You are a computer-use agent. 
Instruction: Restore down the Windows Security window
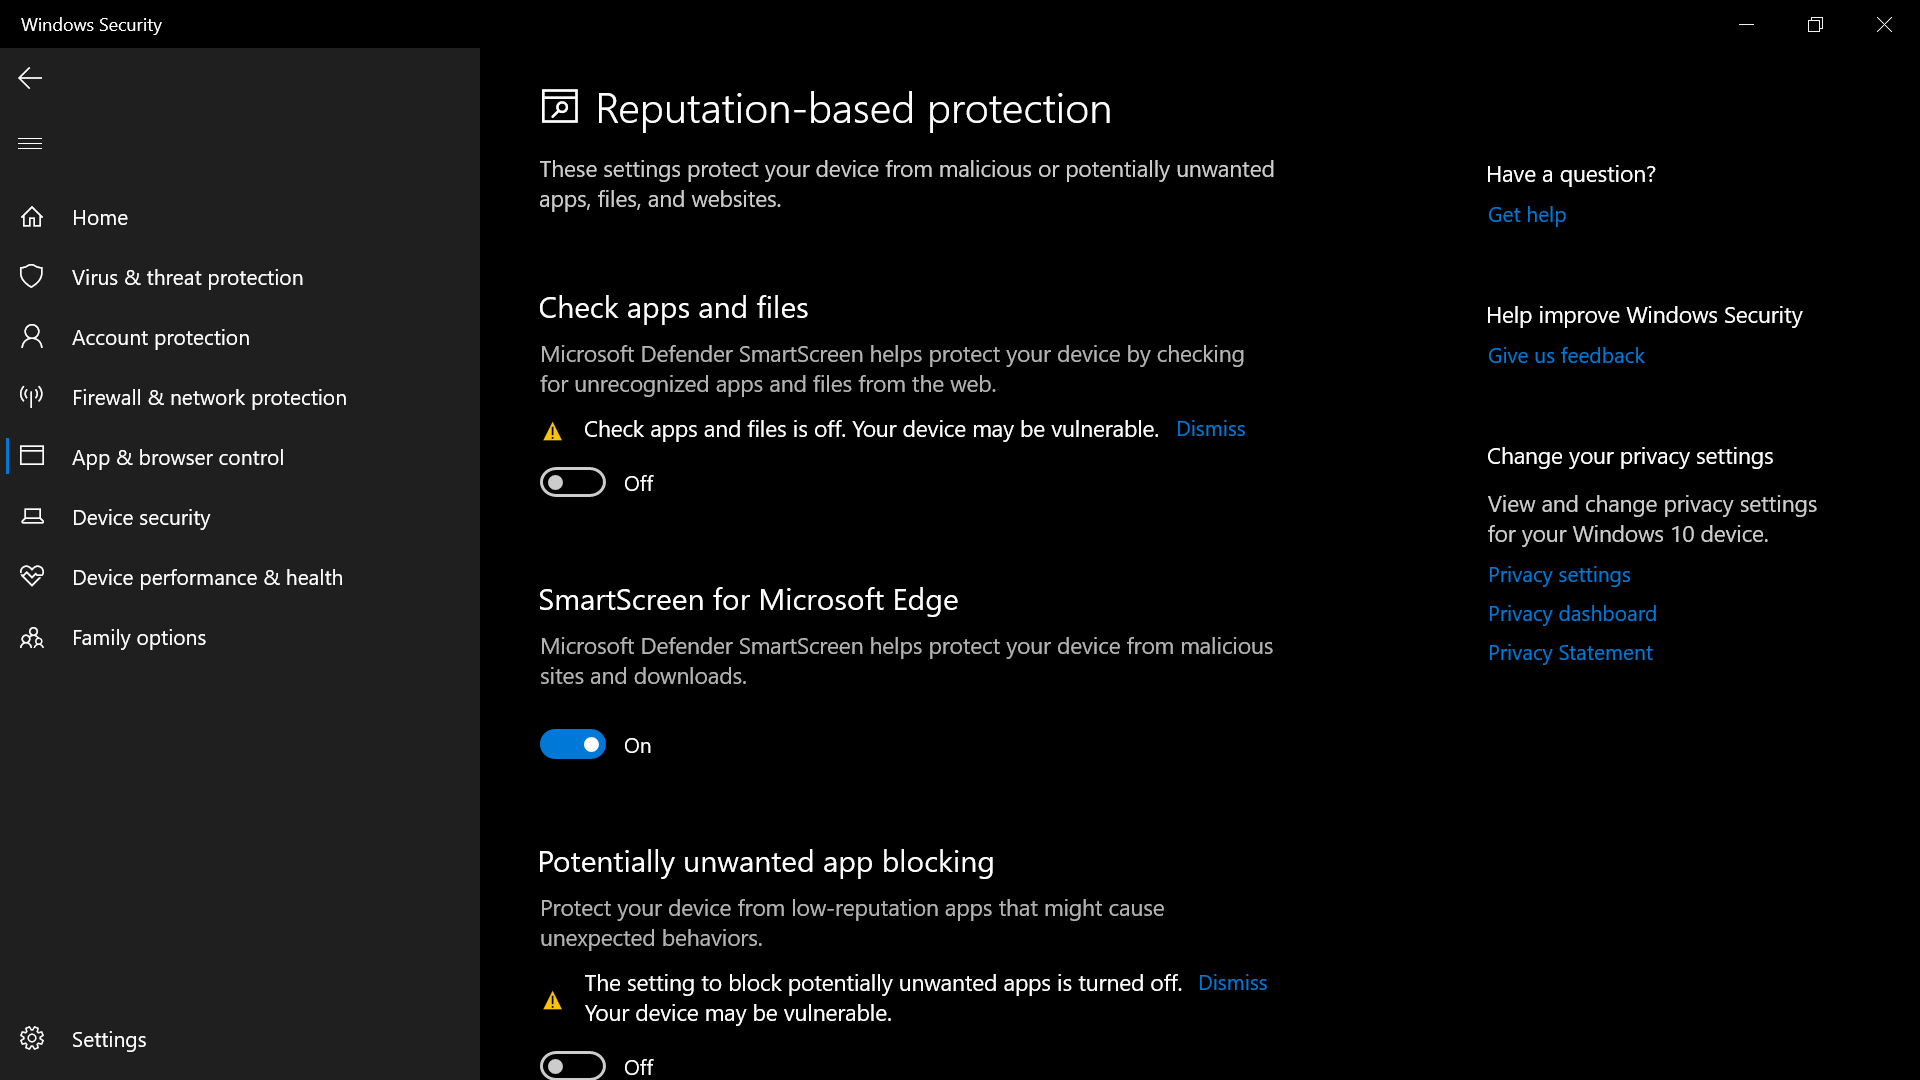(1815, 24)
